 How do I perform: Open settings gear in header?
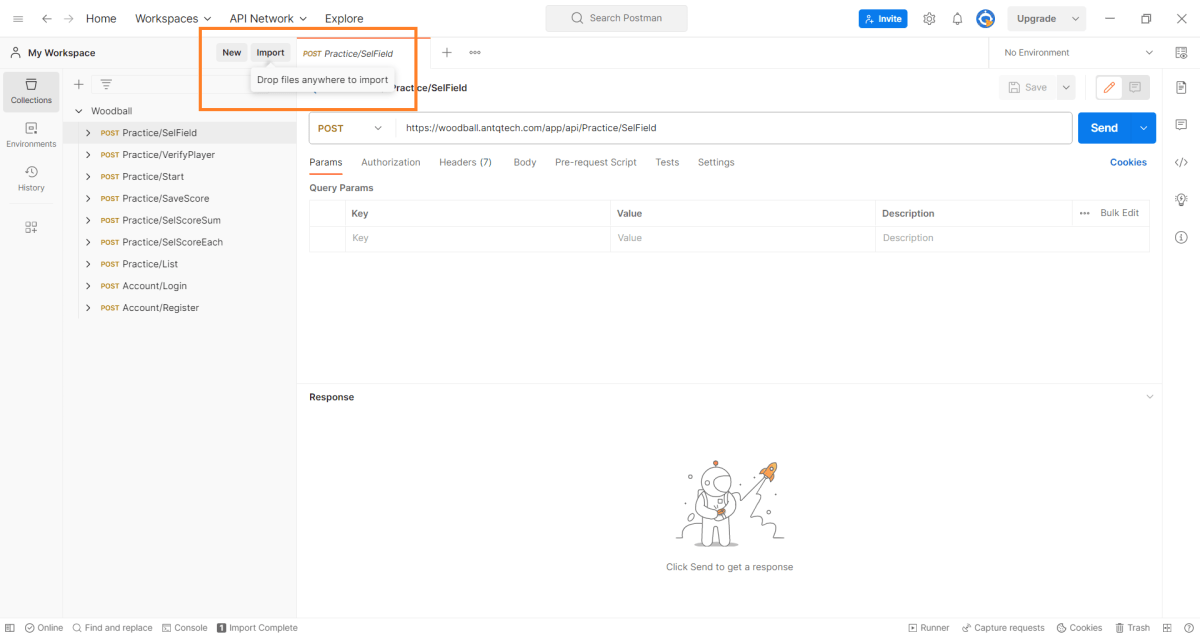(x=929, y=18)
